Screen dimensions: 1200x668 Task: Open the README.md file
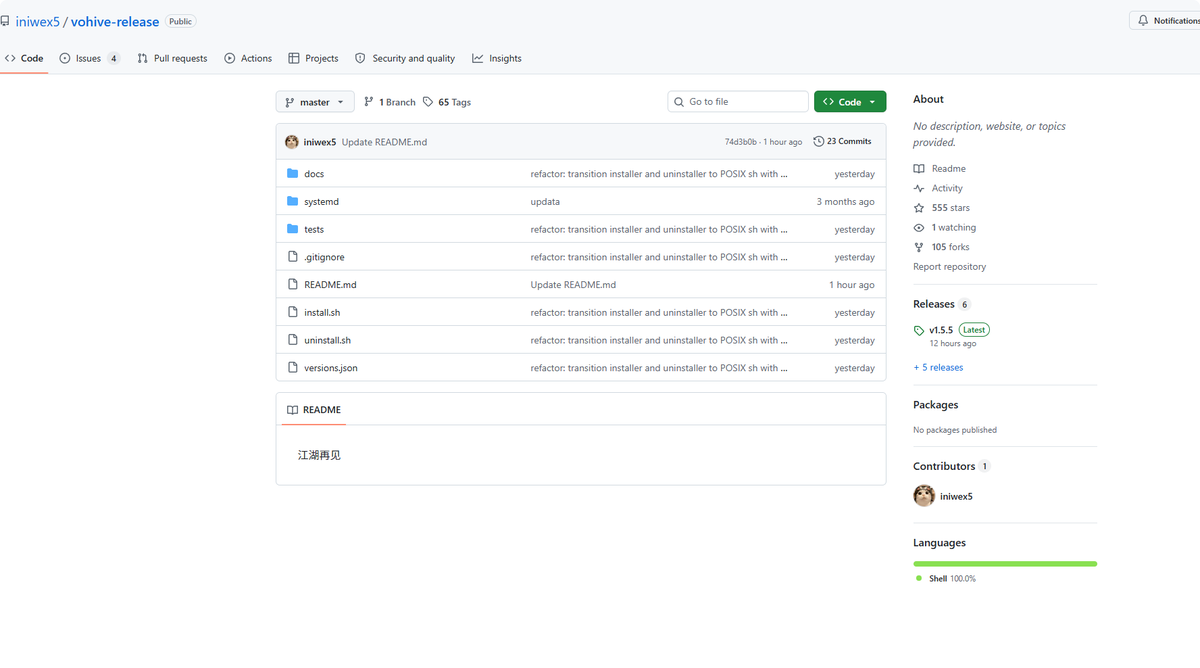(x=330, y=285)
